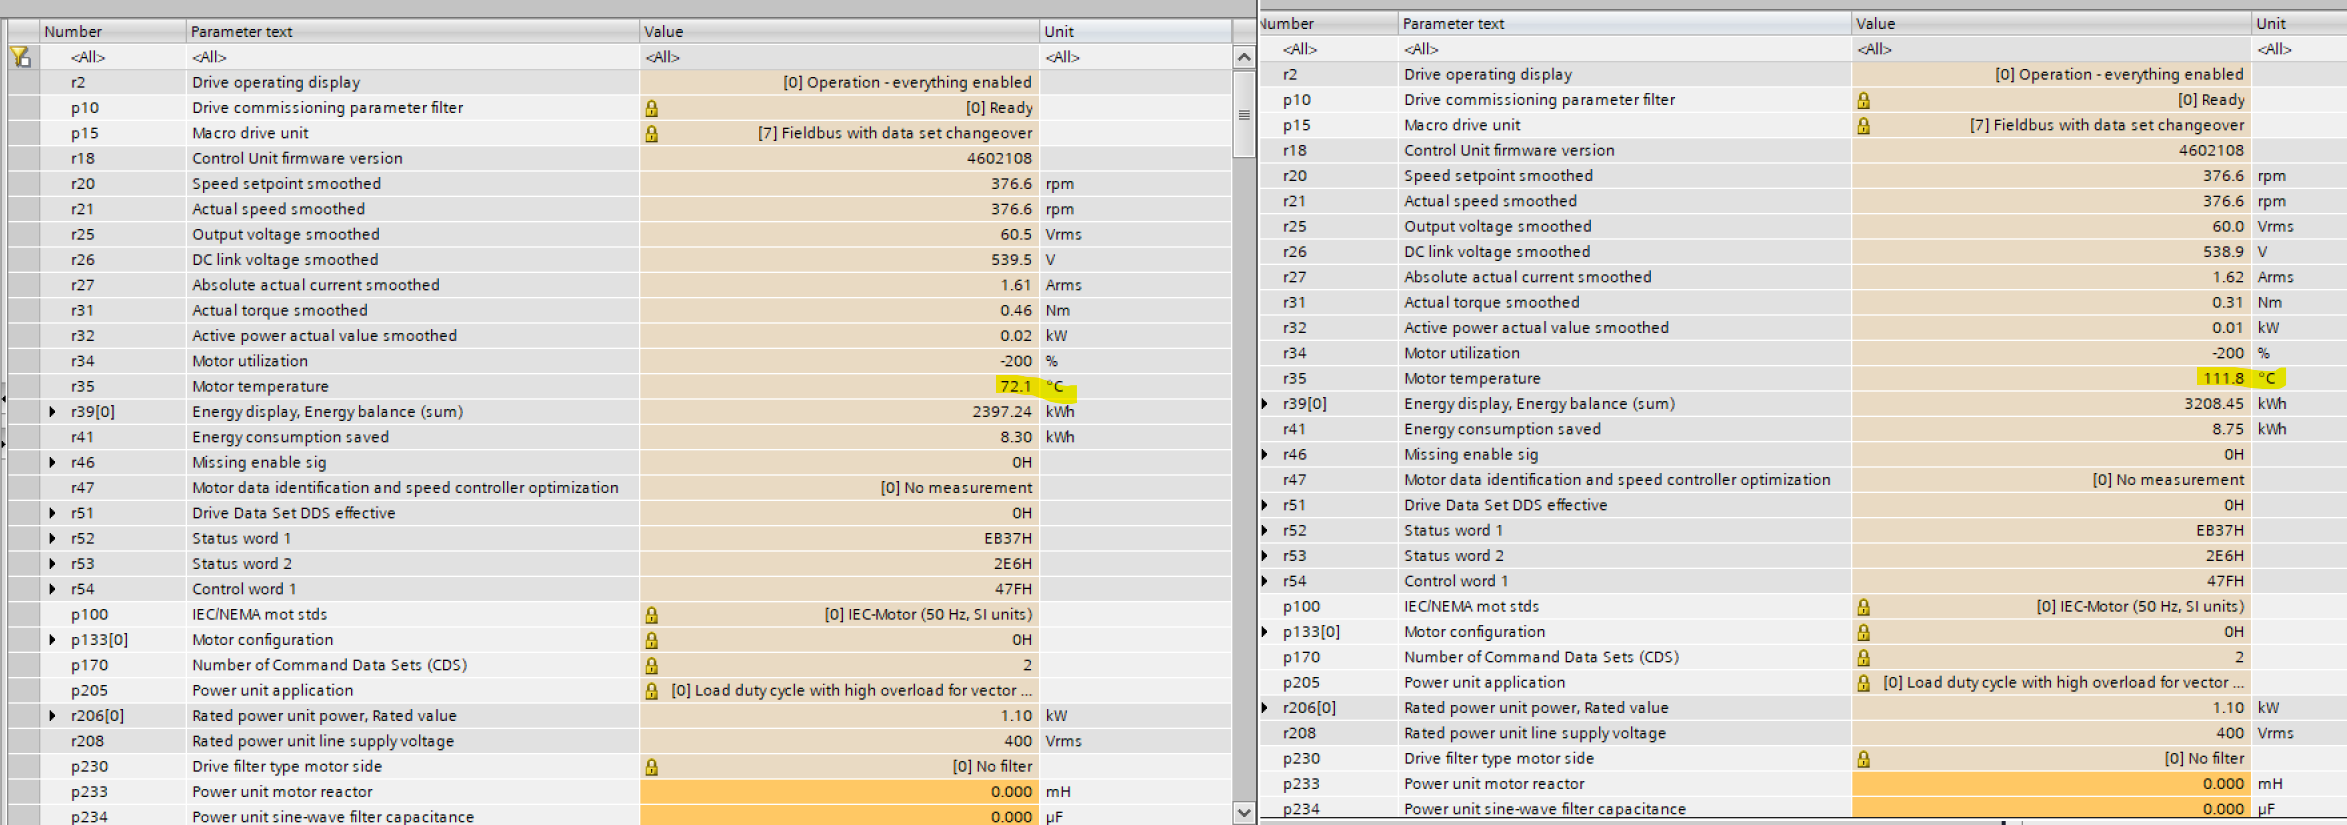
Task: Click the filter funnel icon in left table
Action: [21, 57]
